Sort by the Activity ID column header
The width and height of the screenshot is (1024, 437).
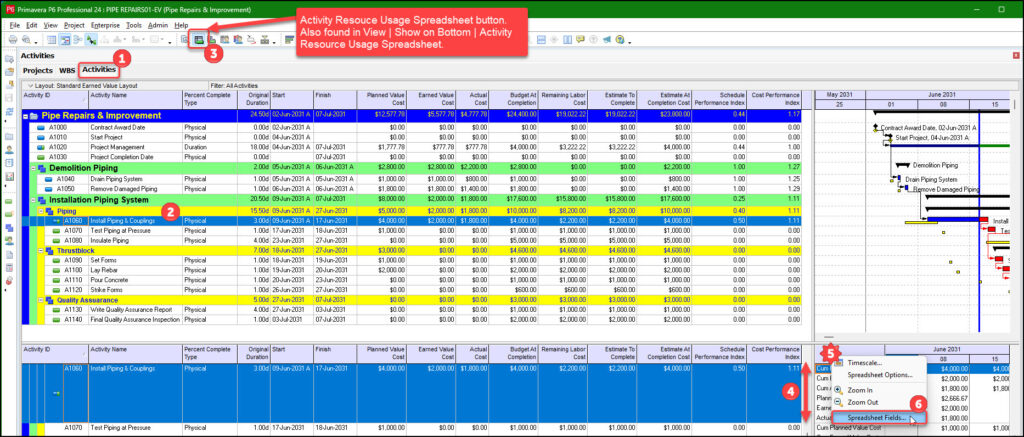coord(55,99)
